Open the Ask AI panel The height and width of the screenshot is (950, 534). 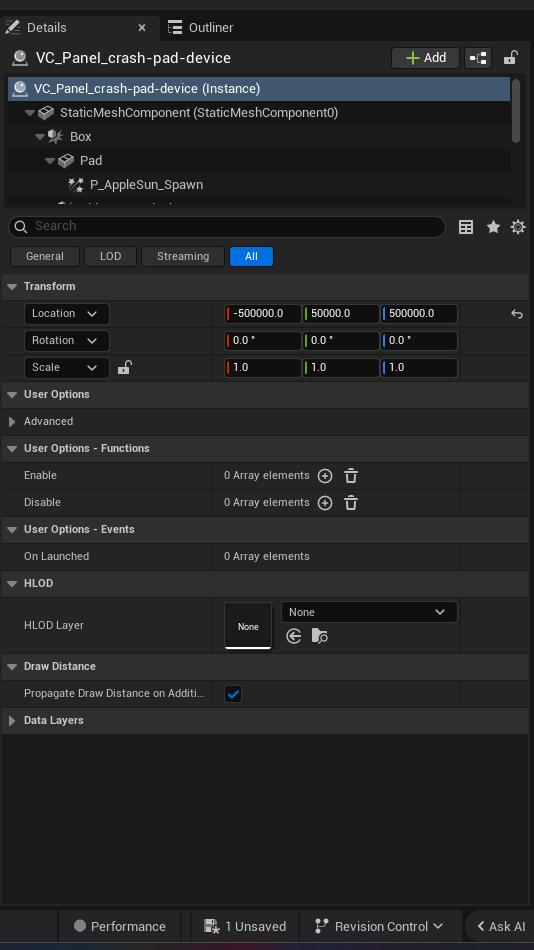[x=501, y=926]
